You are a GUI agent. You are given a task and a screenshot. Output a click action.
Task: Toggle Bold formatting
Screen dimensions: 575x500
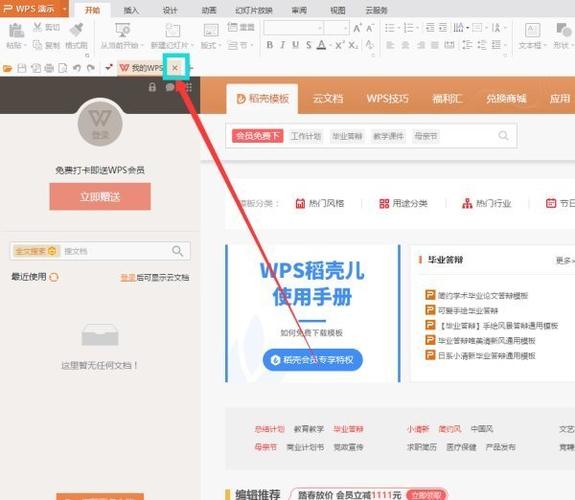coord(270,45)
